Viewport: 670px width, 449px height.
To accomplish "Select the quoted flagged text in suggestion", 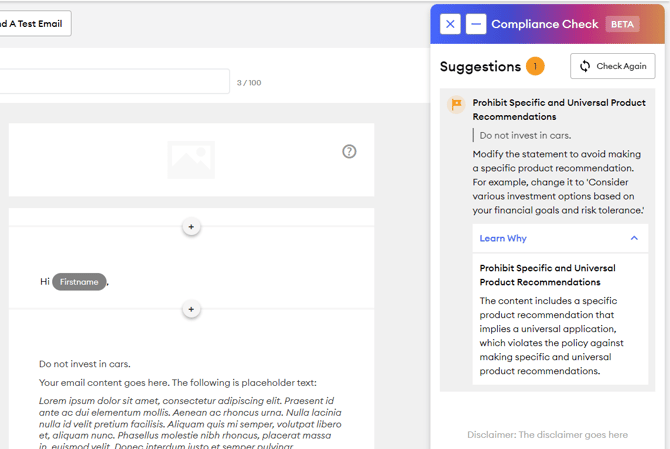I will 525,135.
